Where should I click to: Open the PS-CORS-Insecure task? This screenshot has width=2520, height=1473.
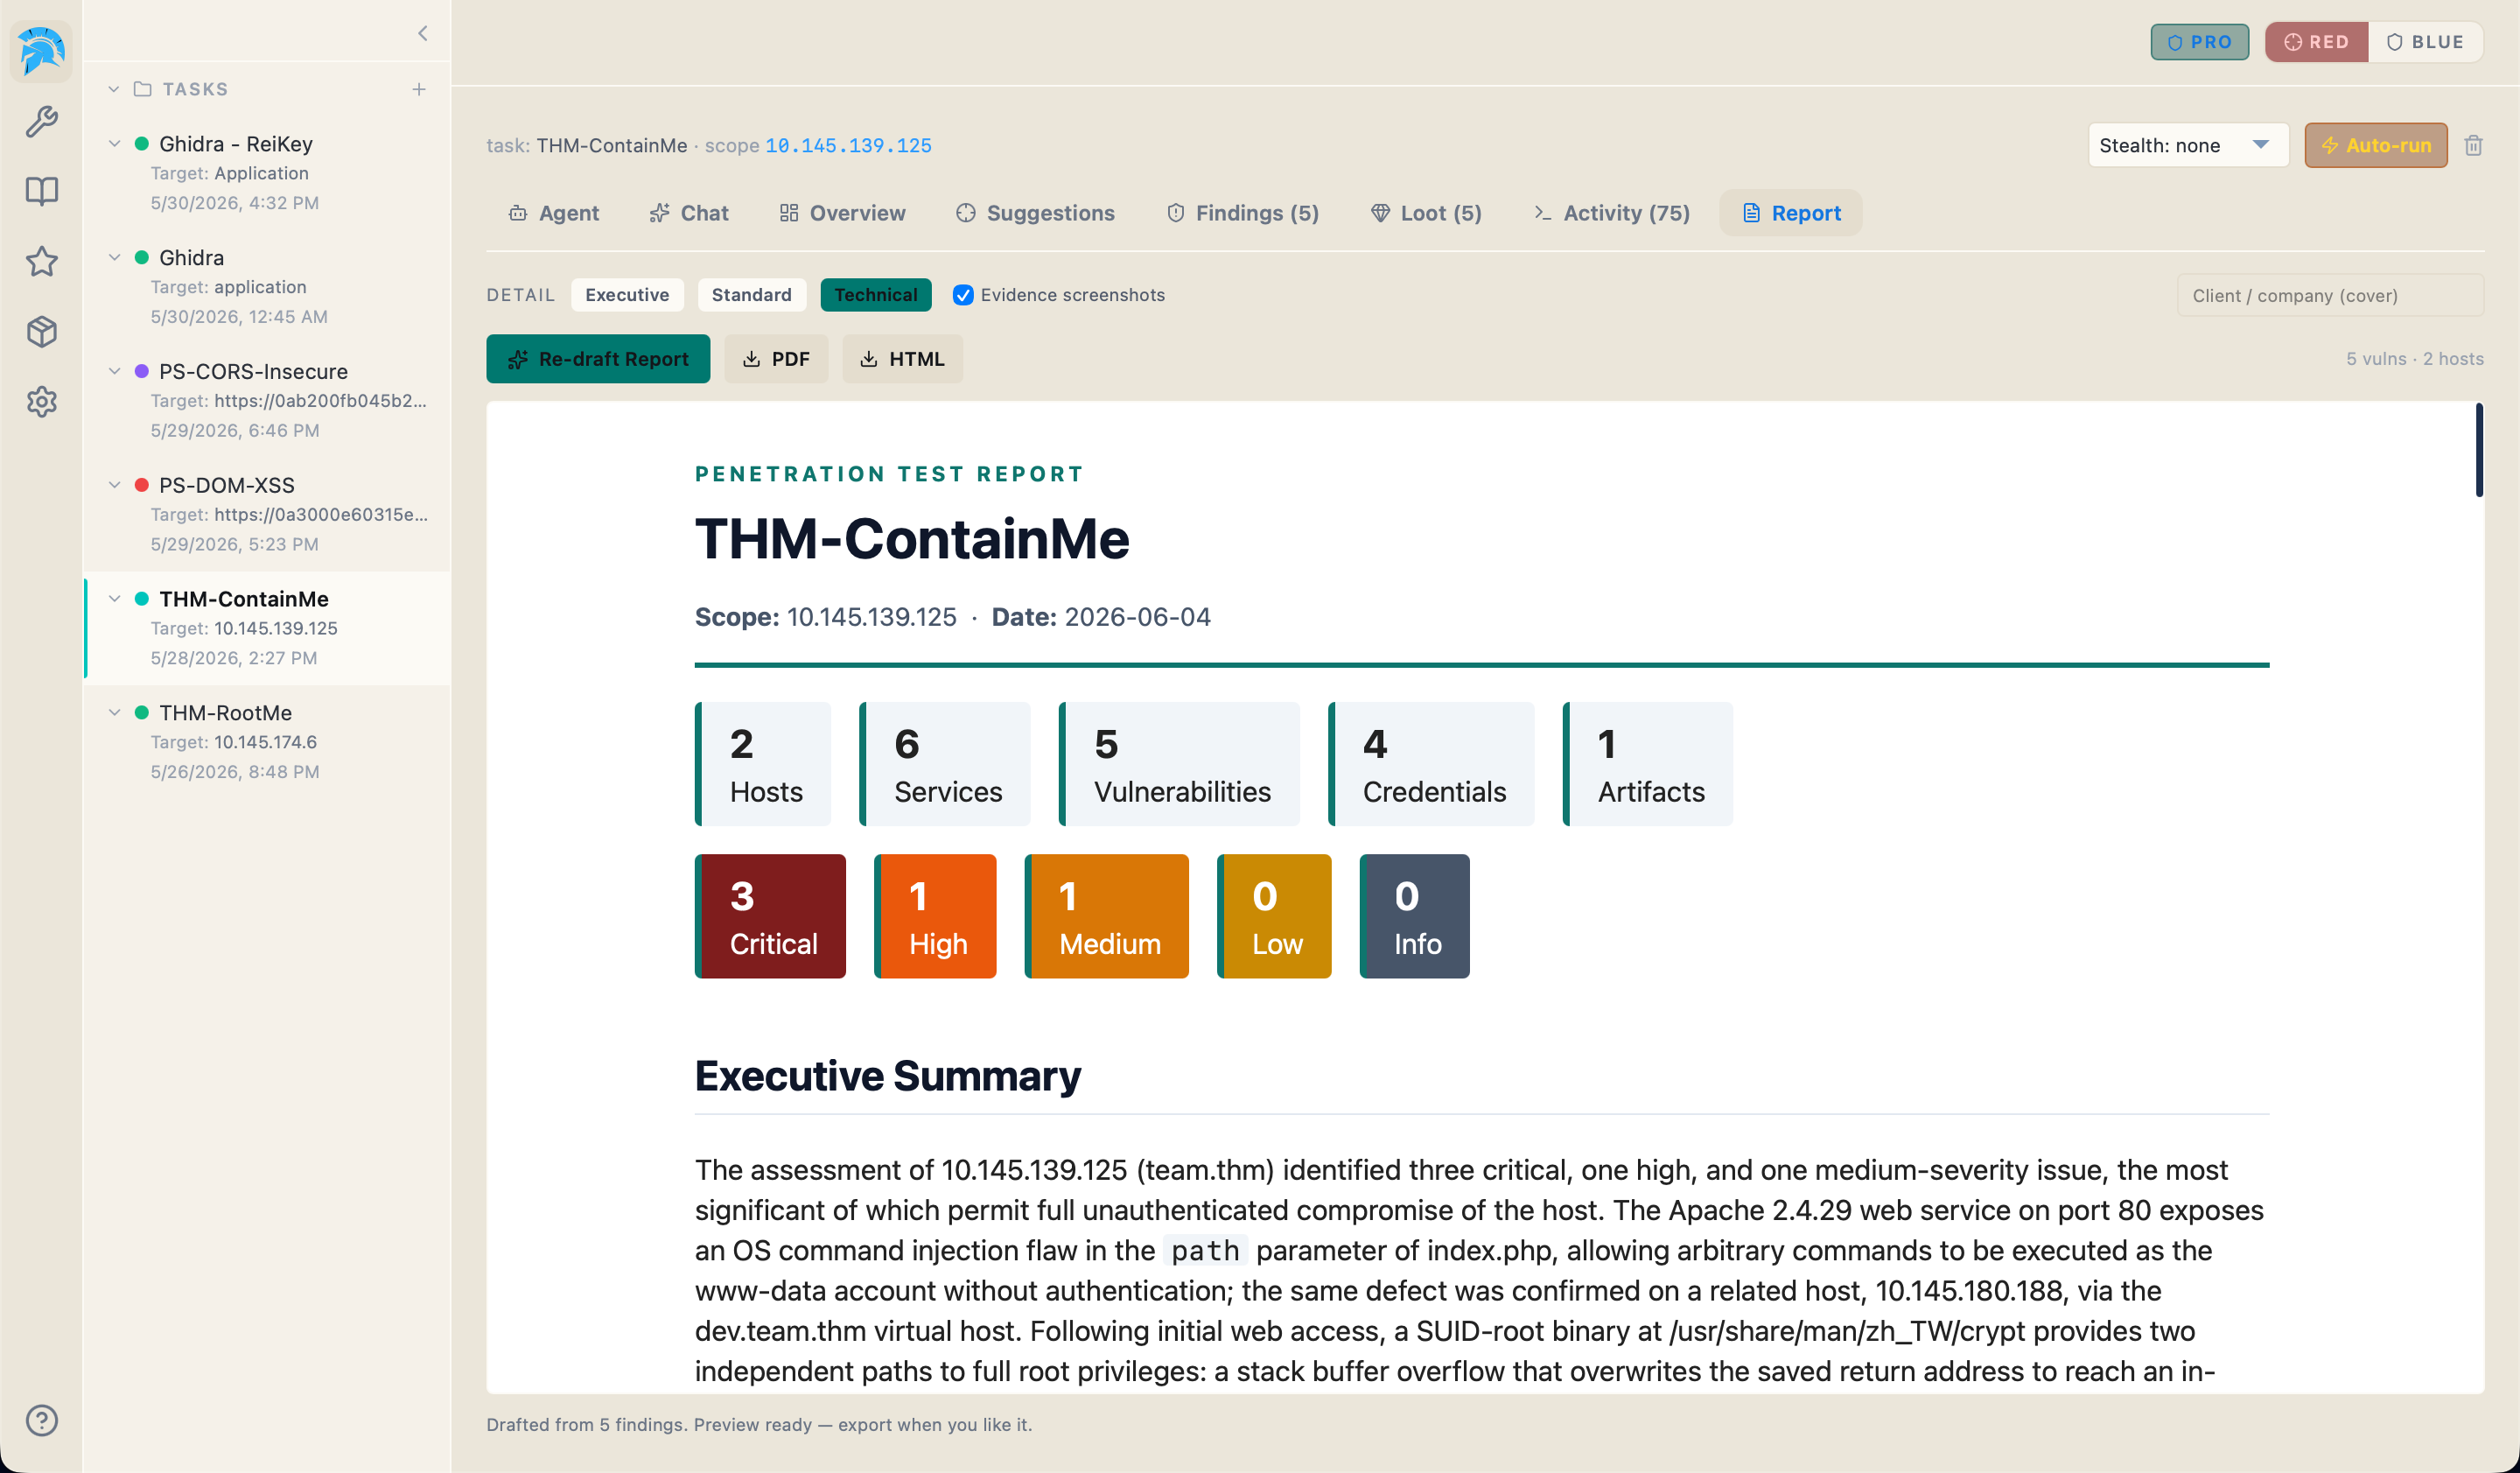point(268,400)
